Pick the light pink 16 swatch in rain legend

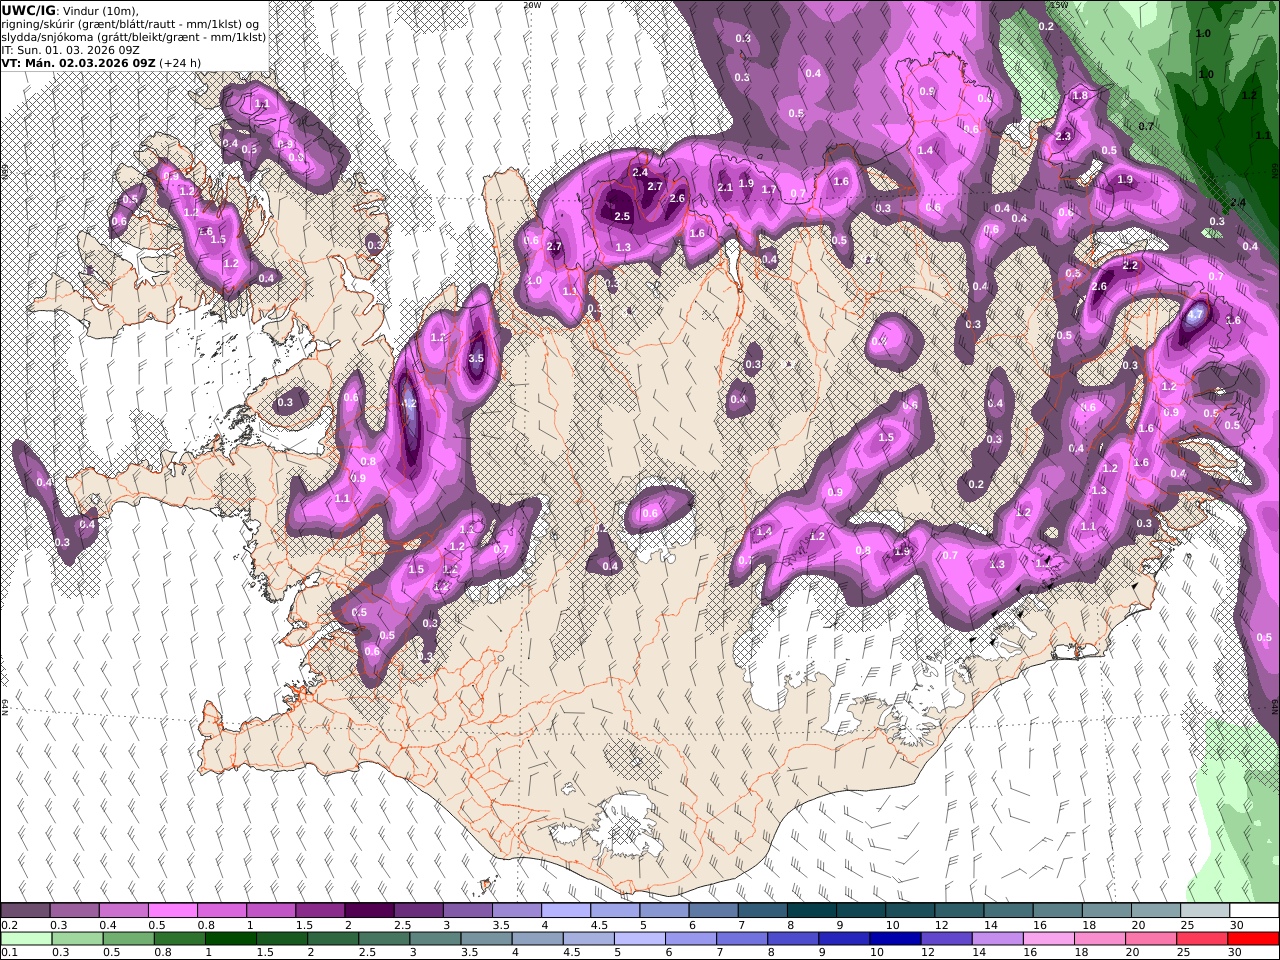coord(1049,938)
